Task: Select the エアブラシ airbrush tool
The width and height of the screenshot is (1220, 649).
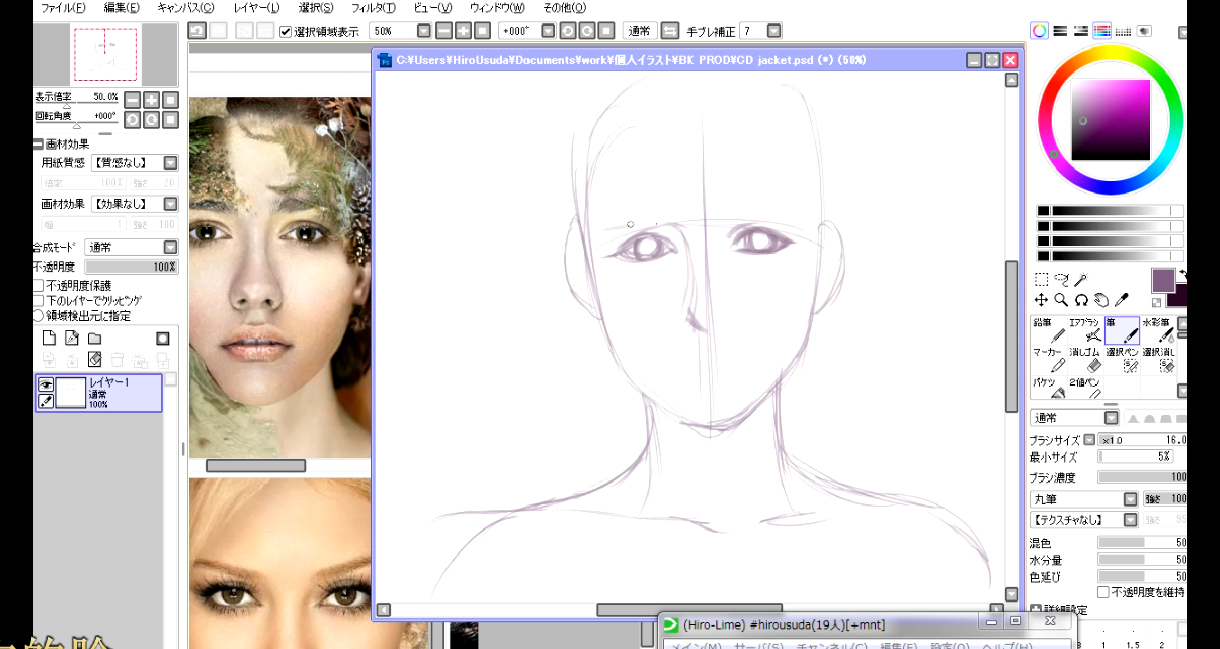Action: [1086, 331]
